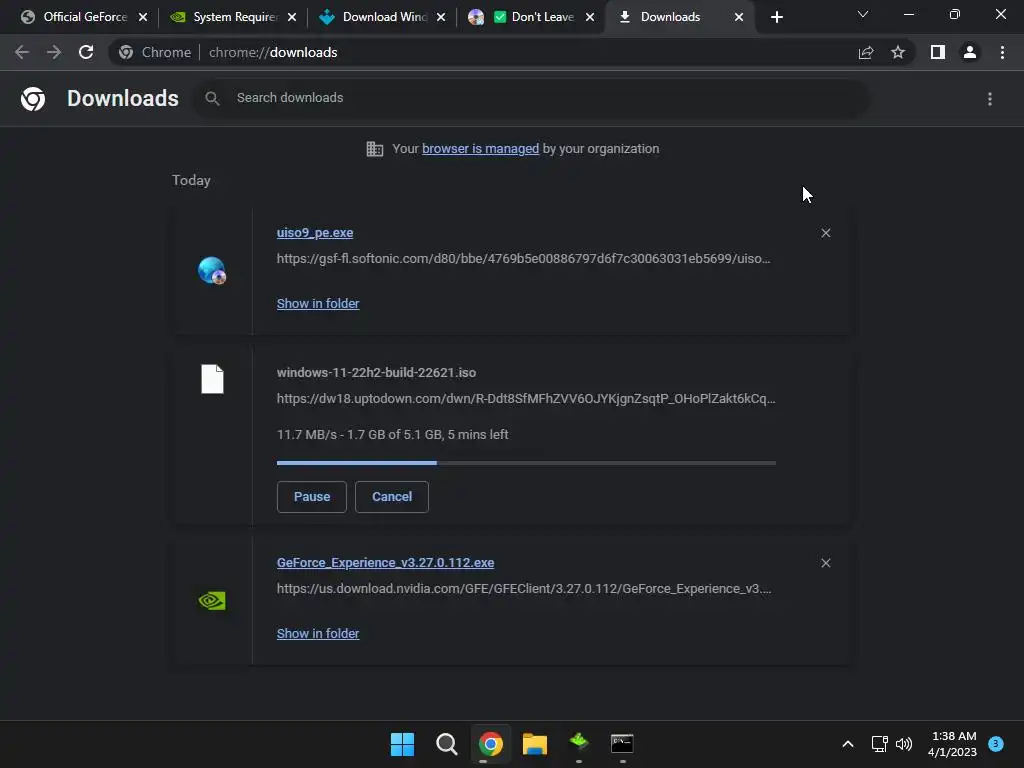Screen dimensions: 1024x768
Task: Open the terminal window from the taskbar
Action: [622, 743]
